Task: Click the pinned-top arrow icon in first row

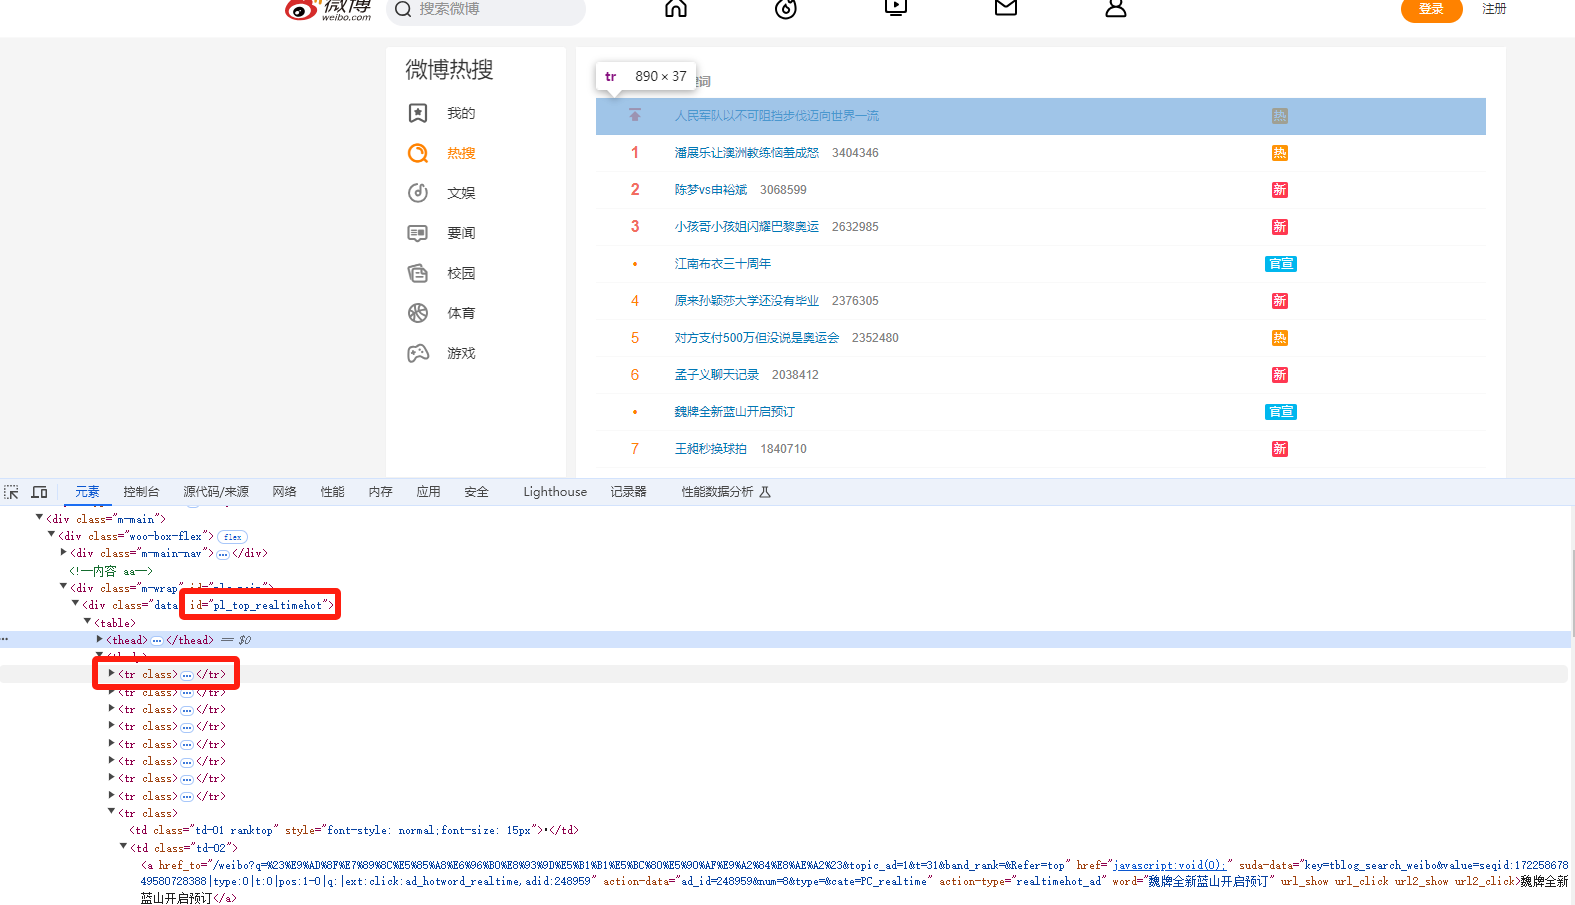Action: (635, 115)
